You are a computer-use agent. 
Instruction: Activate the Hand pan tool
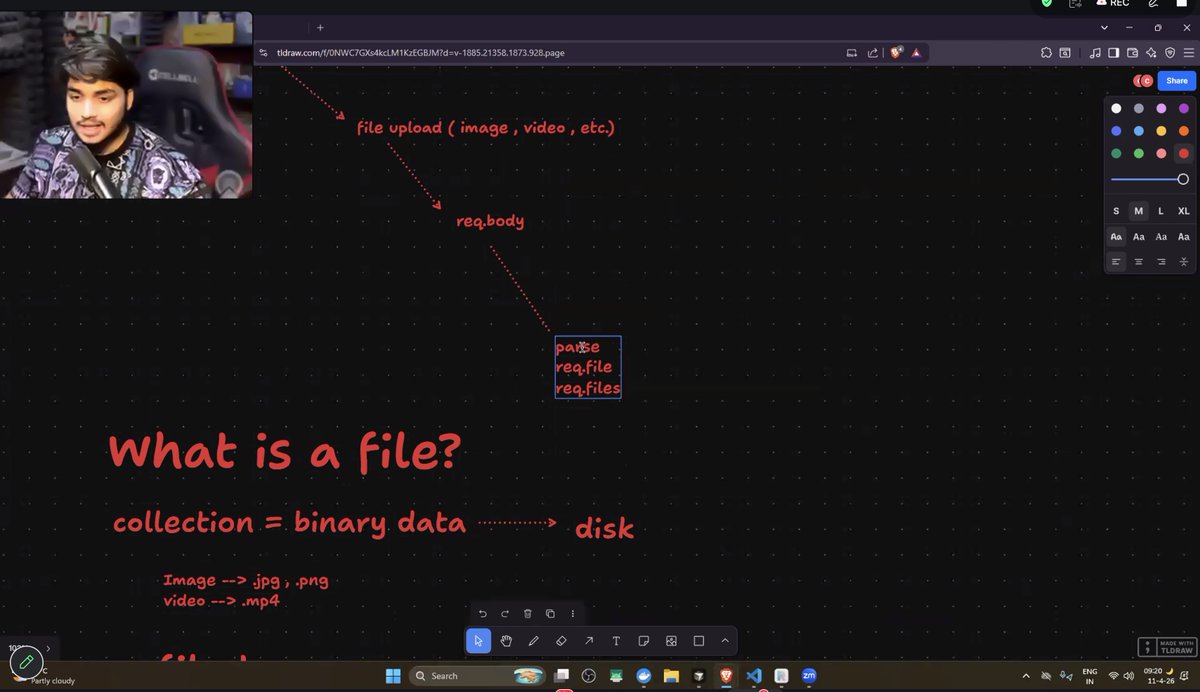[506, 640]
